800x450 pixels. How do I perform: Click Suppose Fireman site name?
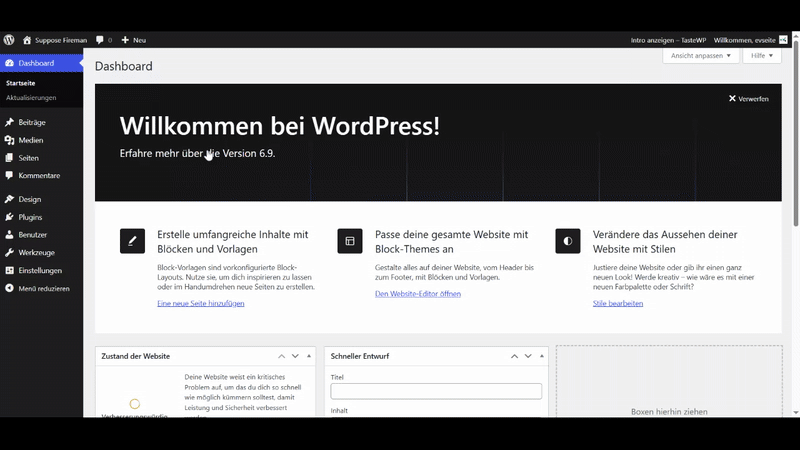61,40
